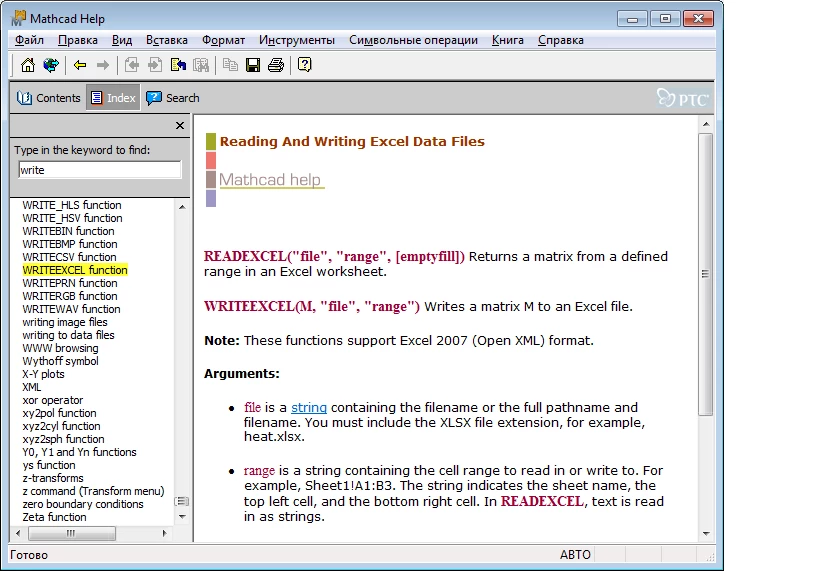Select 'zero boundary conditions' index entry

click(x=83, y=505)
